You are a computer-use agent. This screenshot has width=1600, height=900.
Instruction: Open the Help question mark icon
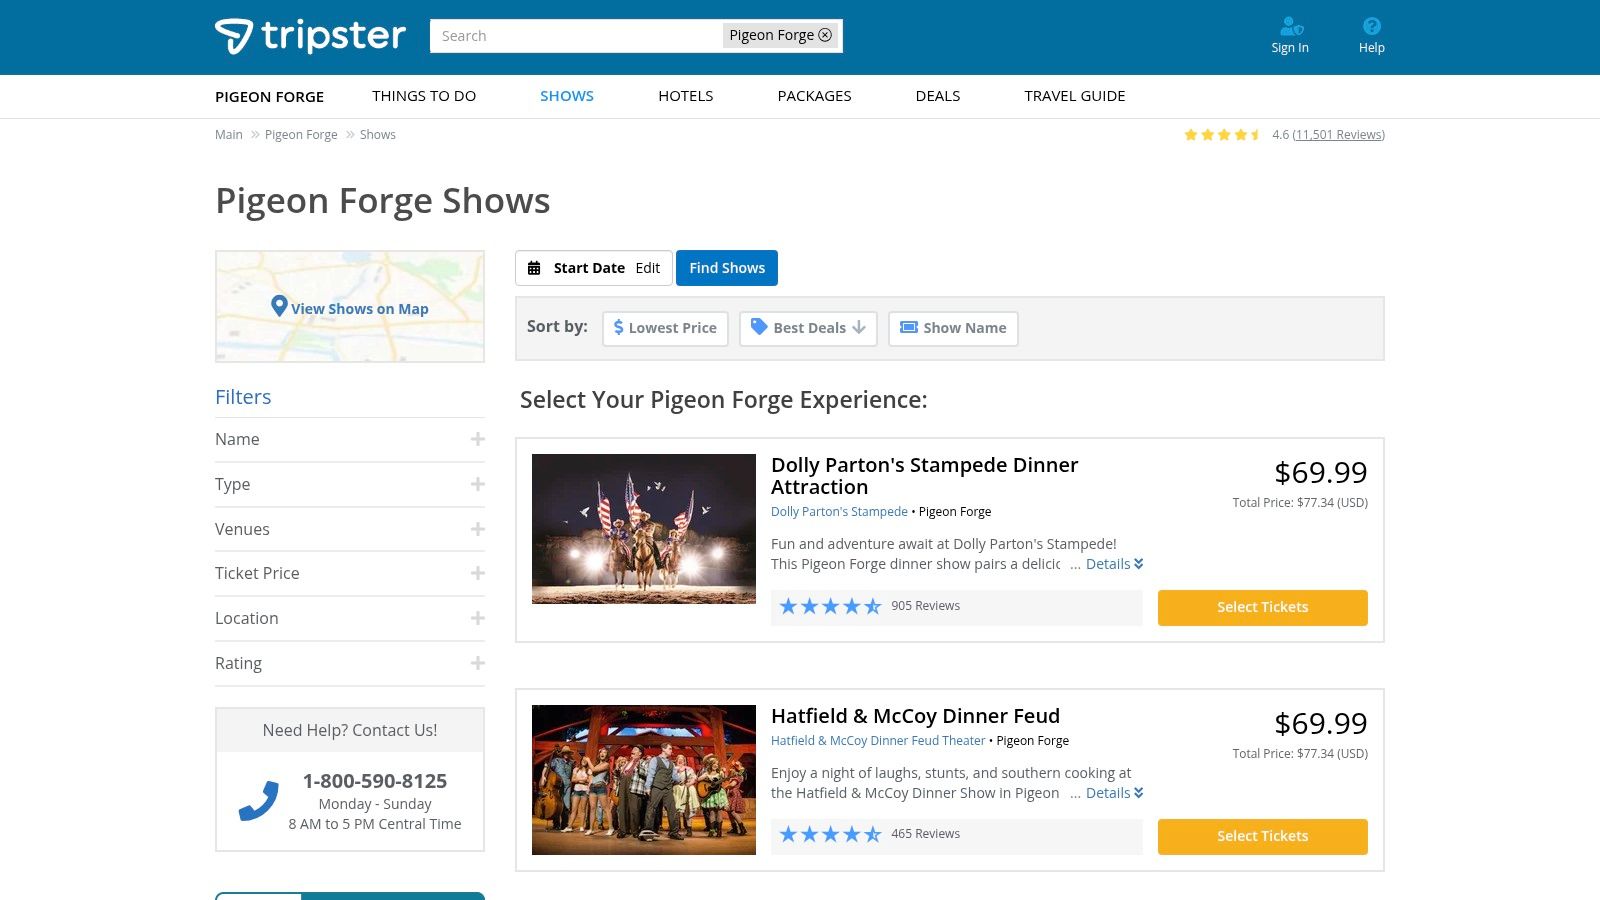pos(1372,26)
